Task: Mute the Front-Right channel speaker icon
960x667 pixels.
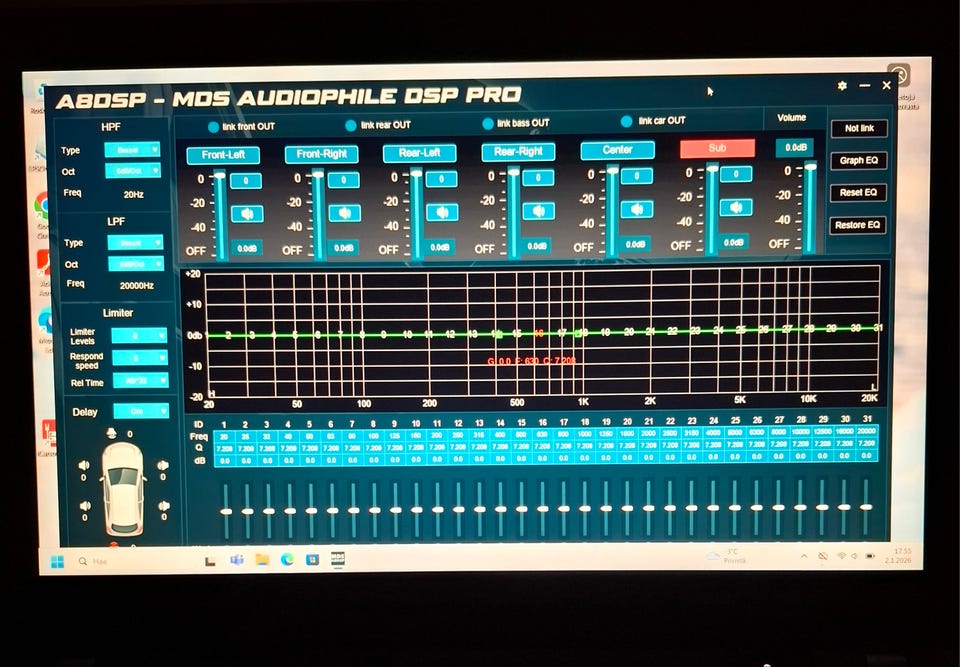Action: tap(345, 213)
